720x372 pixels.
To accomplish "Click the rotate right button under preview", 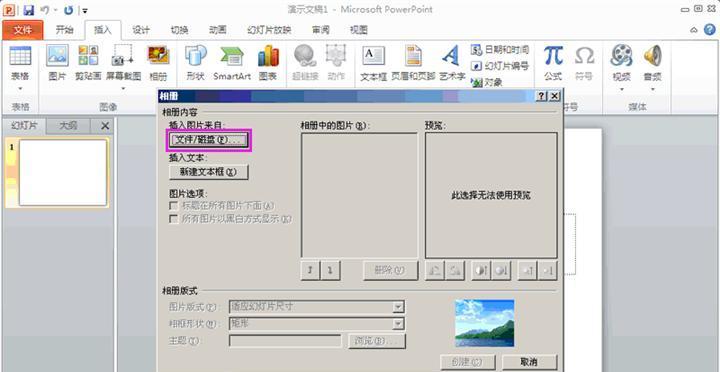I will 455,271.
